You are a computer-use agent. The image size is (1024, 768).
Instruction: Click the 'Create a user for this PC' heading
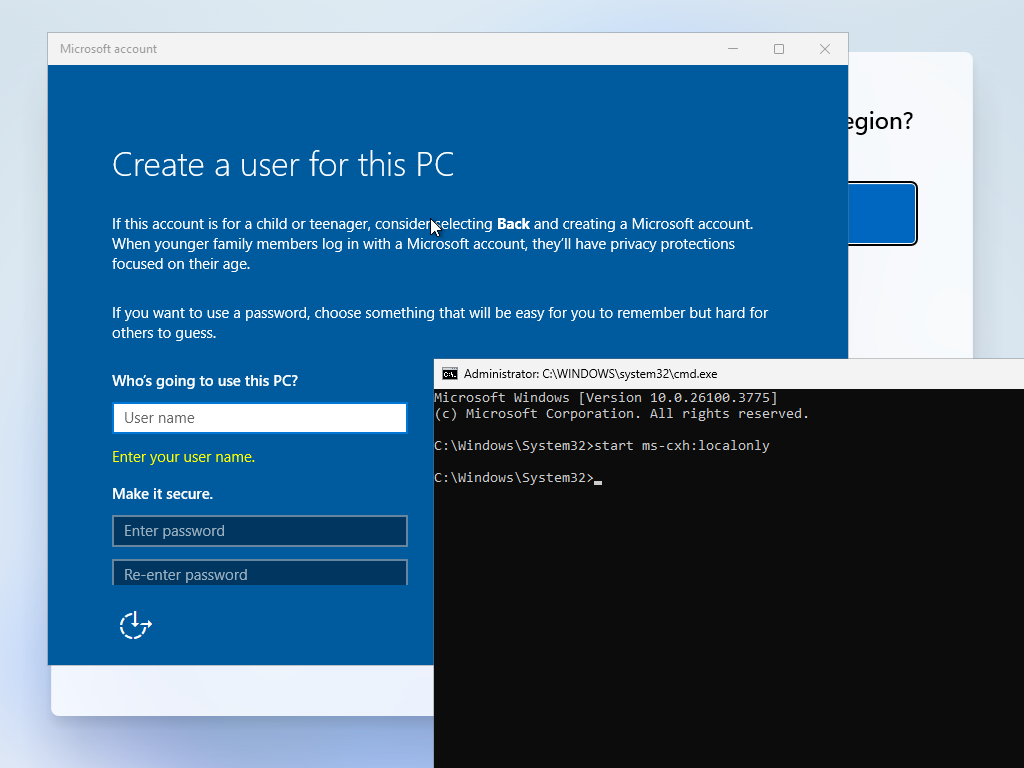(283, 164)
